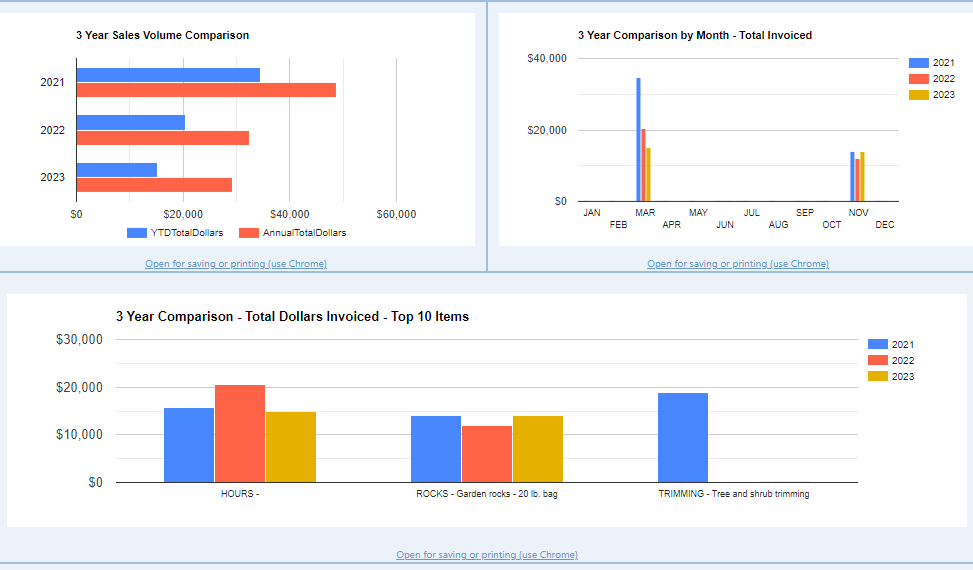Click the AnnualTotalDollars legend swatch

(249, 233)
